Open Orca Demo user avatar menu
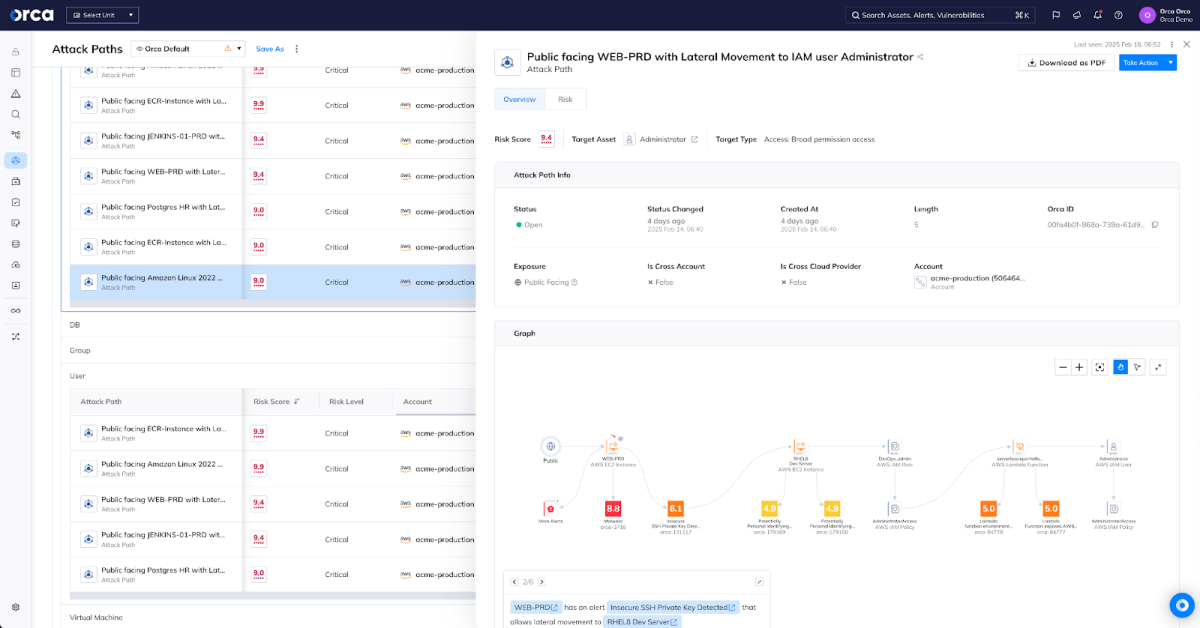The image size is (1200, 628). pos(1147,15)
